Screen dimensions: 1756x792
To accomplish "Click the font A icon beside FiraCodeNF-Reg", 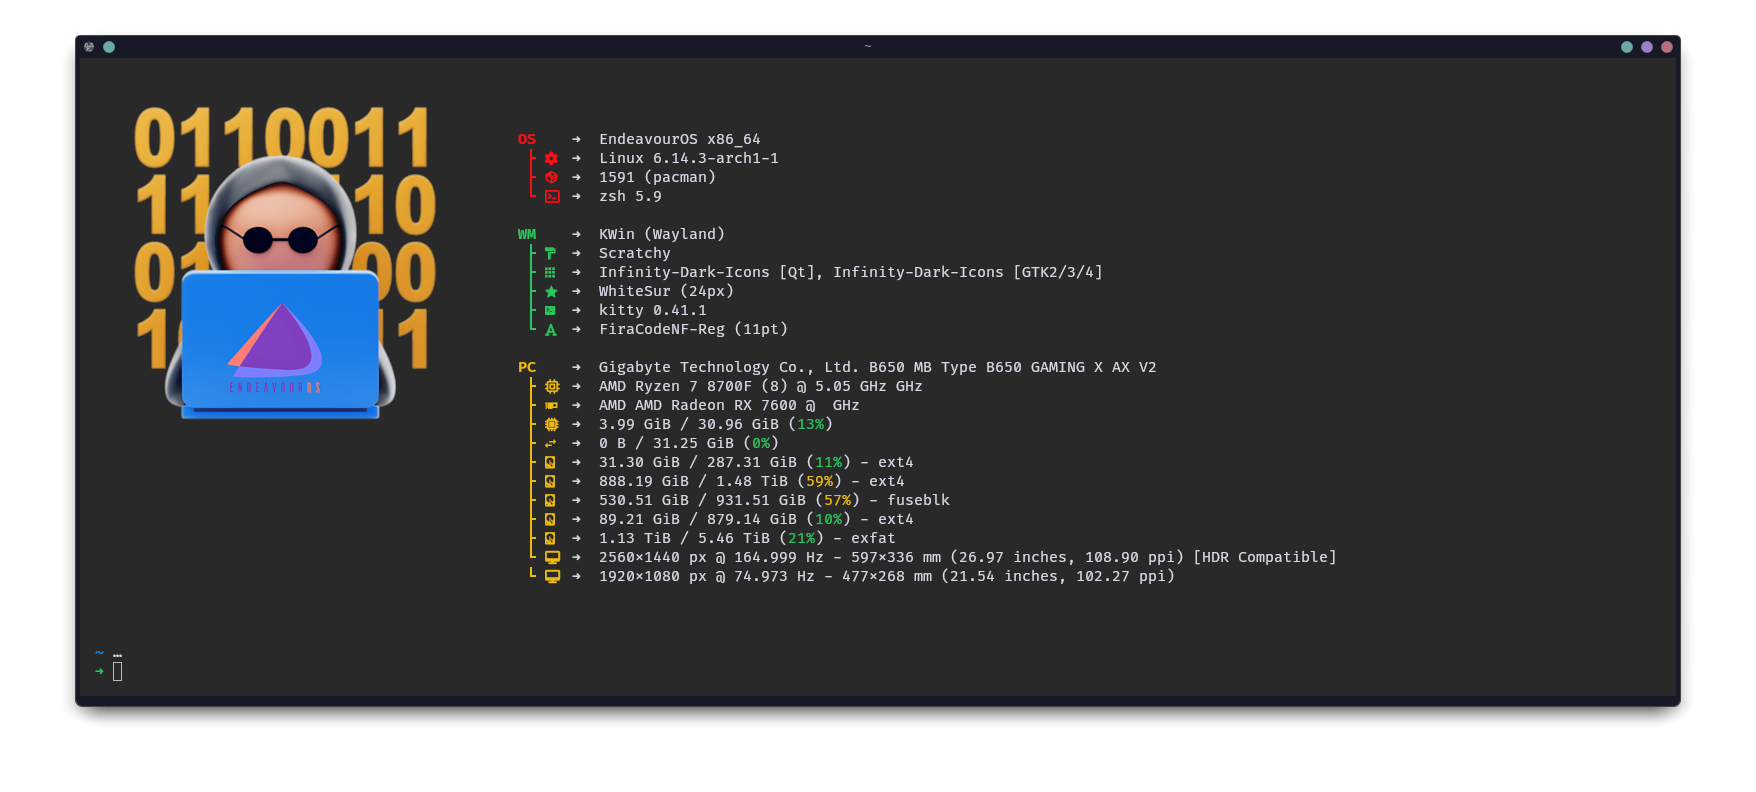I will (x=551, y=329).
